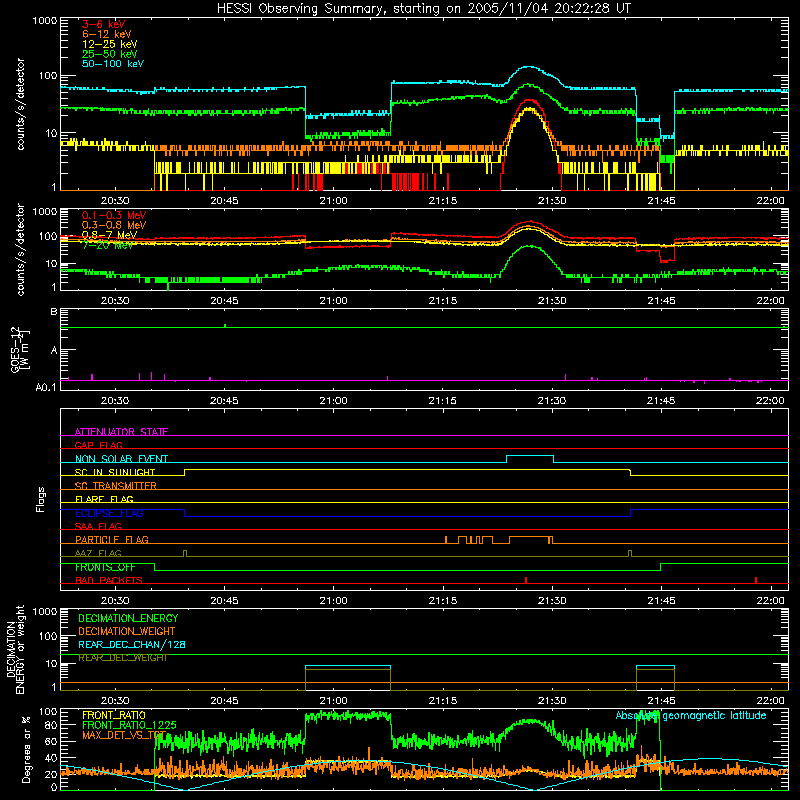The height and width of the screenshot is (800, 800).
Task: Select the FLARE_FLAG label
Action: pos(104,499)
